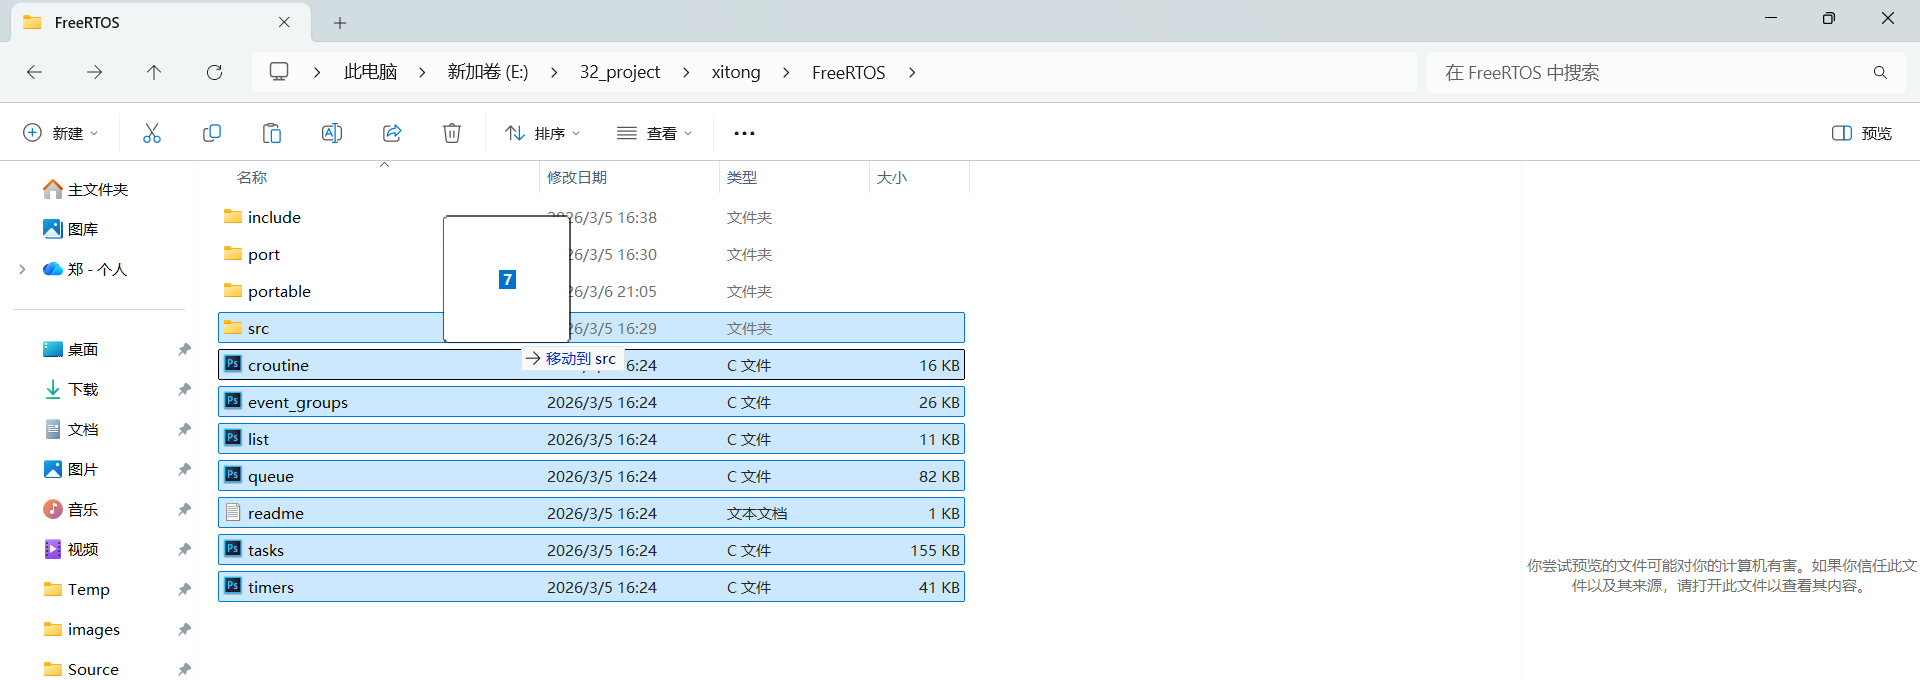Expand the 郑 - 个人 tree node
Image resolution: width=1920 pixels, height=680 pixels.
pos(22,269)
